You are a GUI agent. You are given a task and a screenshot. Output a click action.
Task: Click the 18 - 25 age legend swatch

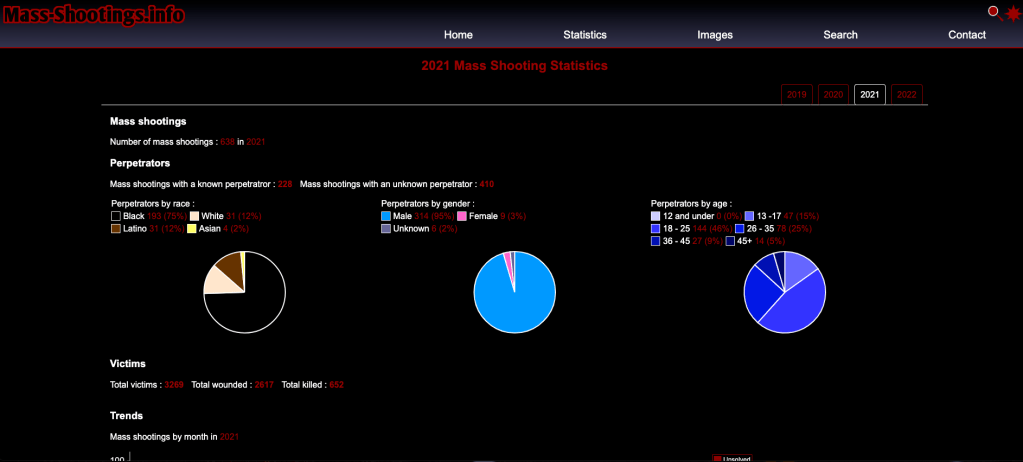point(656,229)
